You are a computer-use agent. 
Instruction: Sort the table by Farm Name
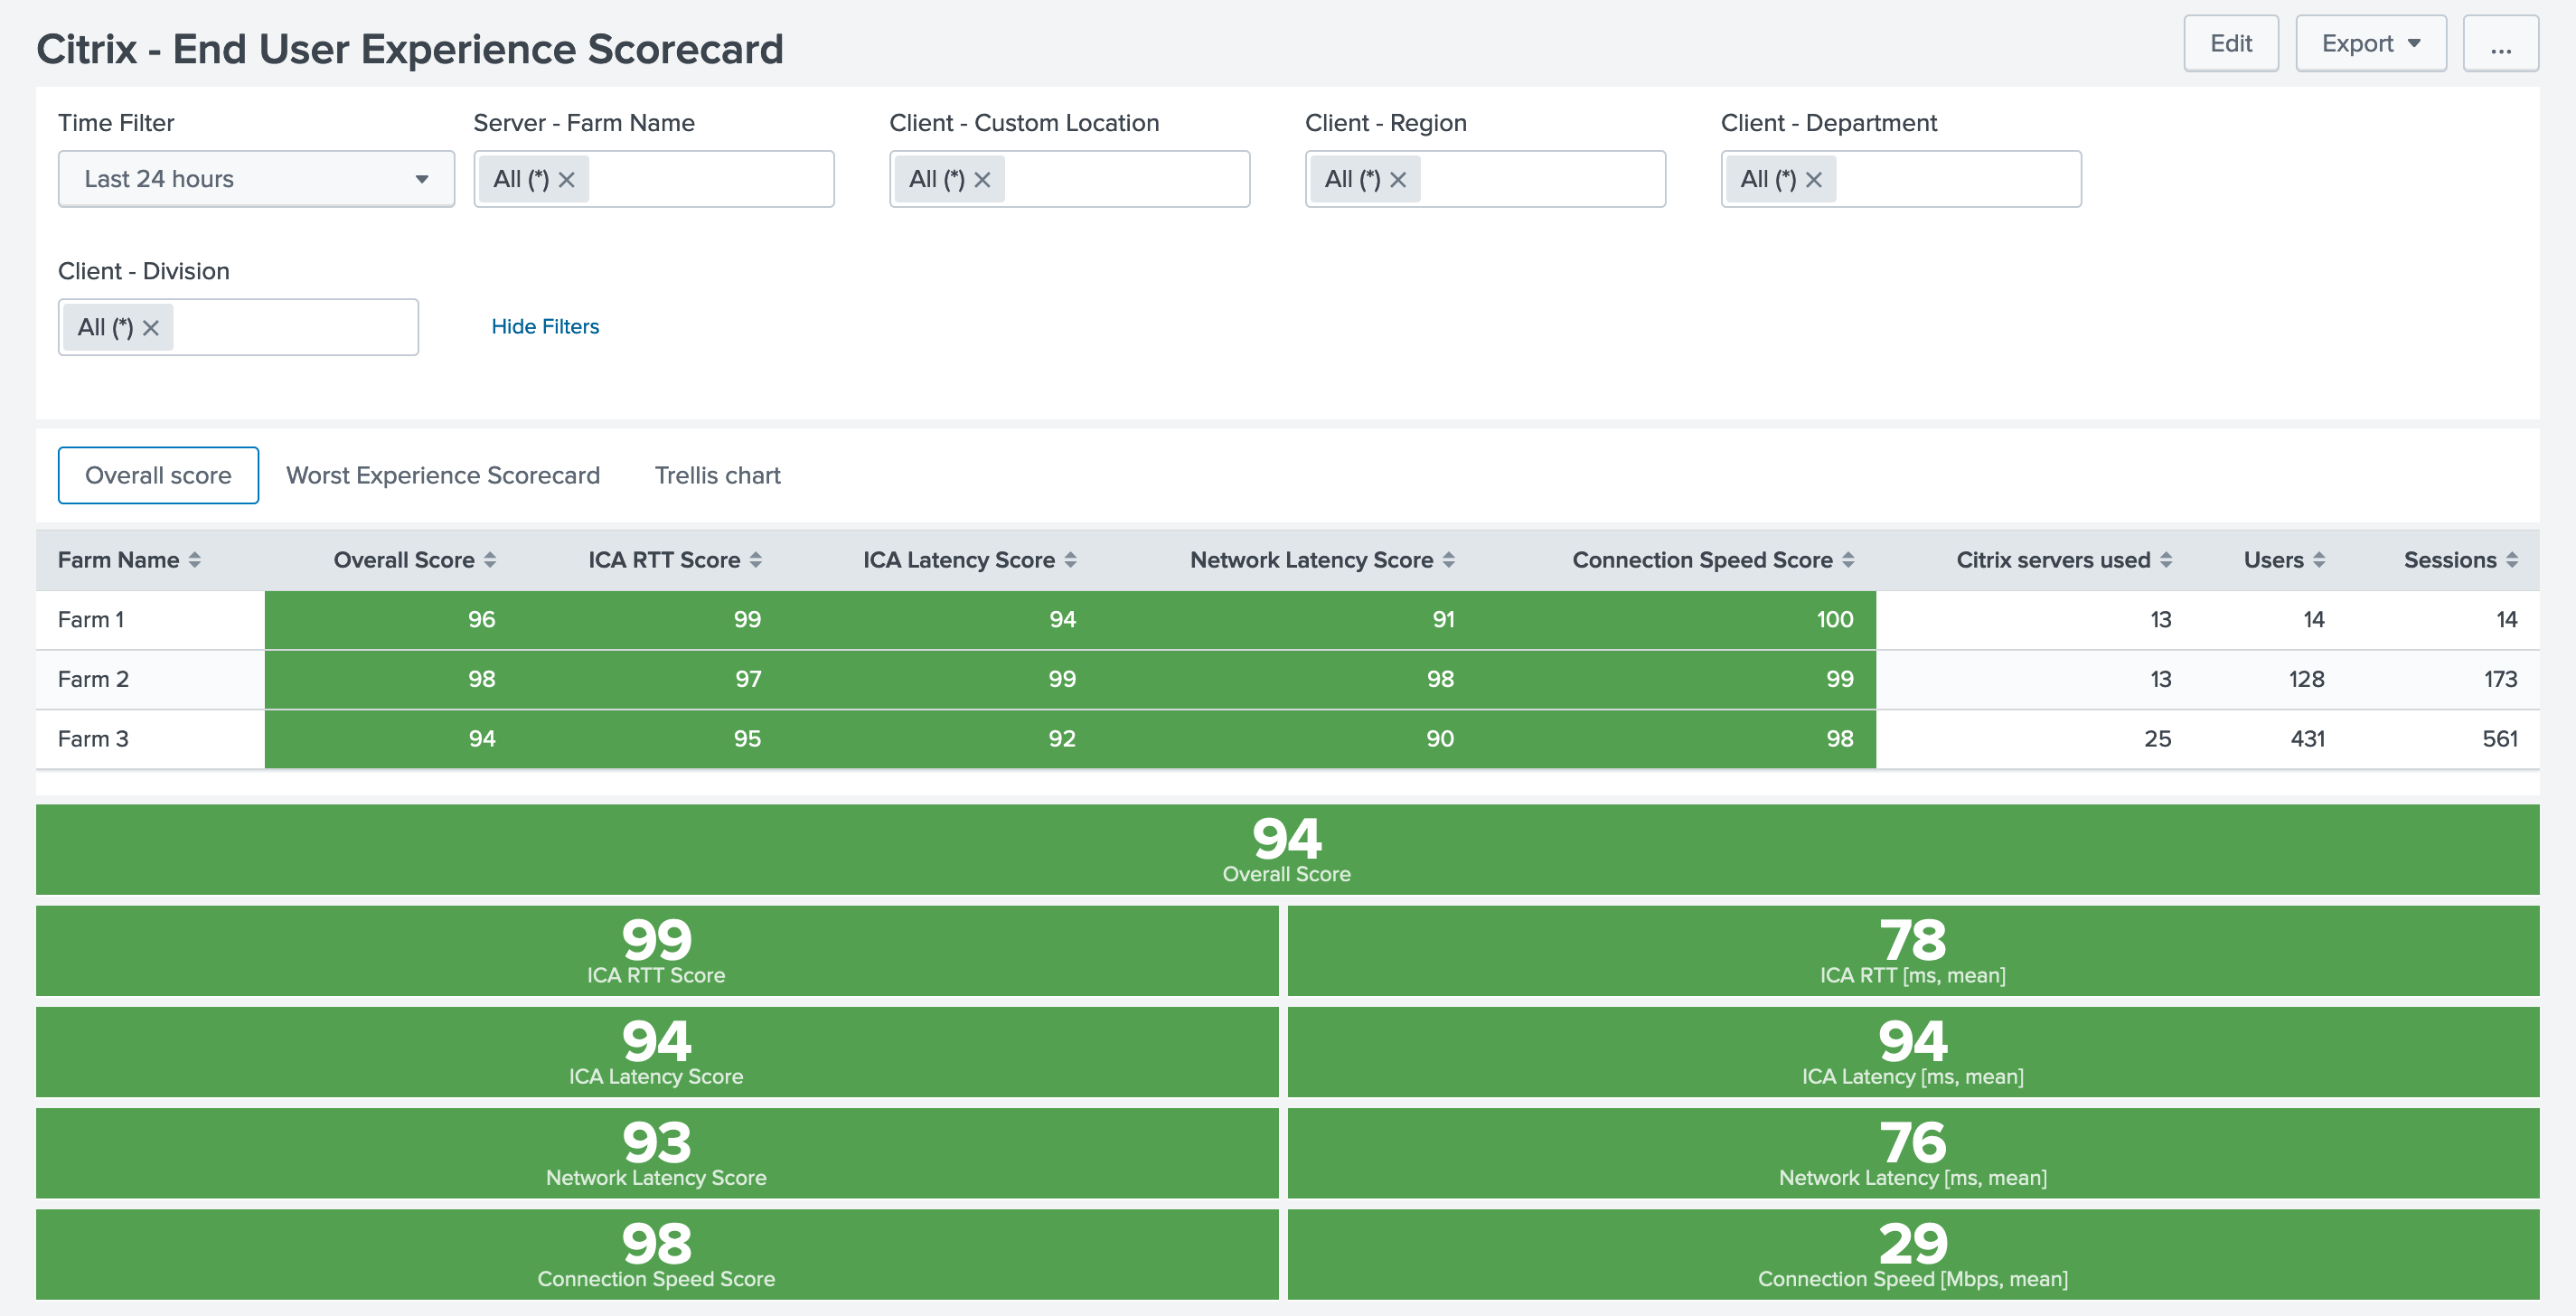tap(197, 559)
